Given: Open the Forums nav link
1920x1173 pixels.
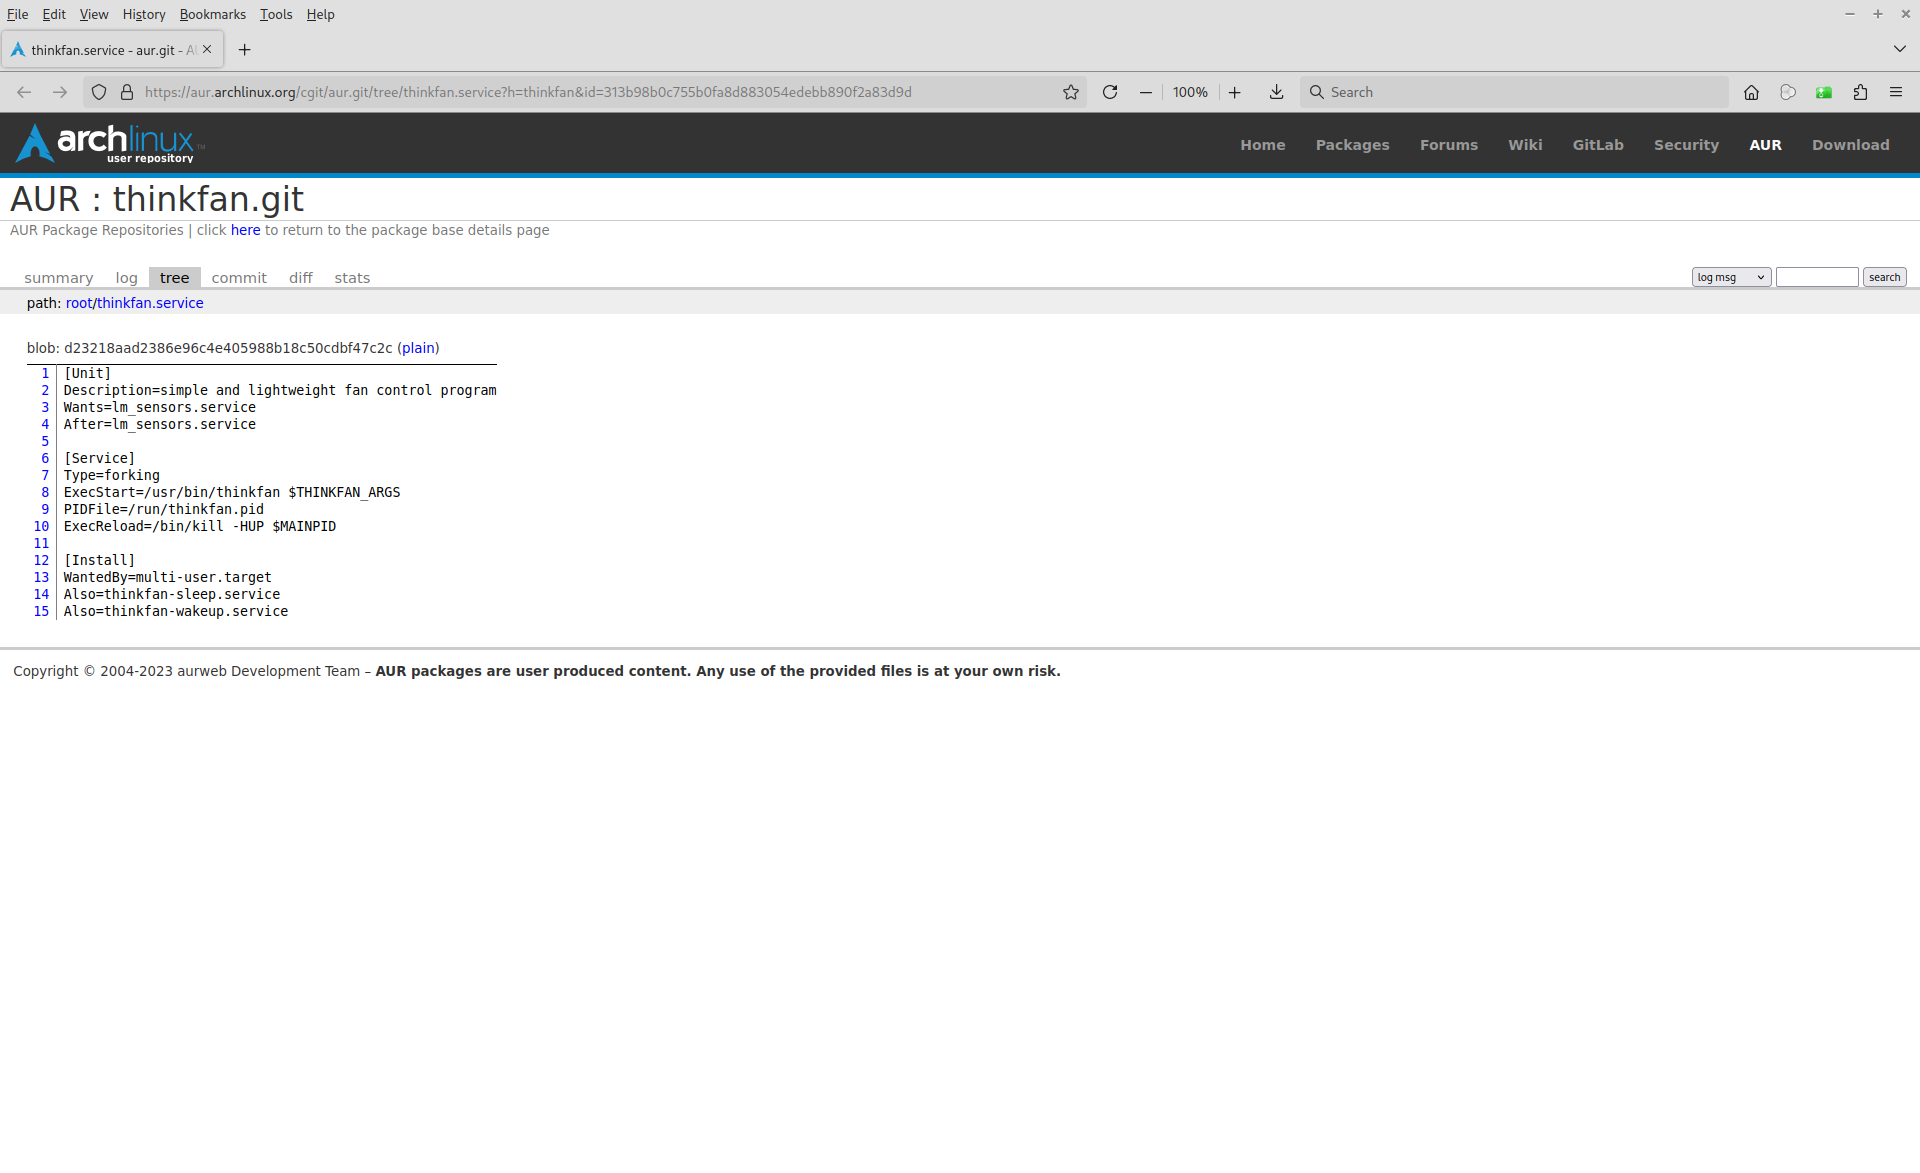Looking at the screenshot, I should tap(1448, 145).
